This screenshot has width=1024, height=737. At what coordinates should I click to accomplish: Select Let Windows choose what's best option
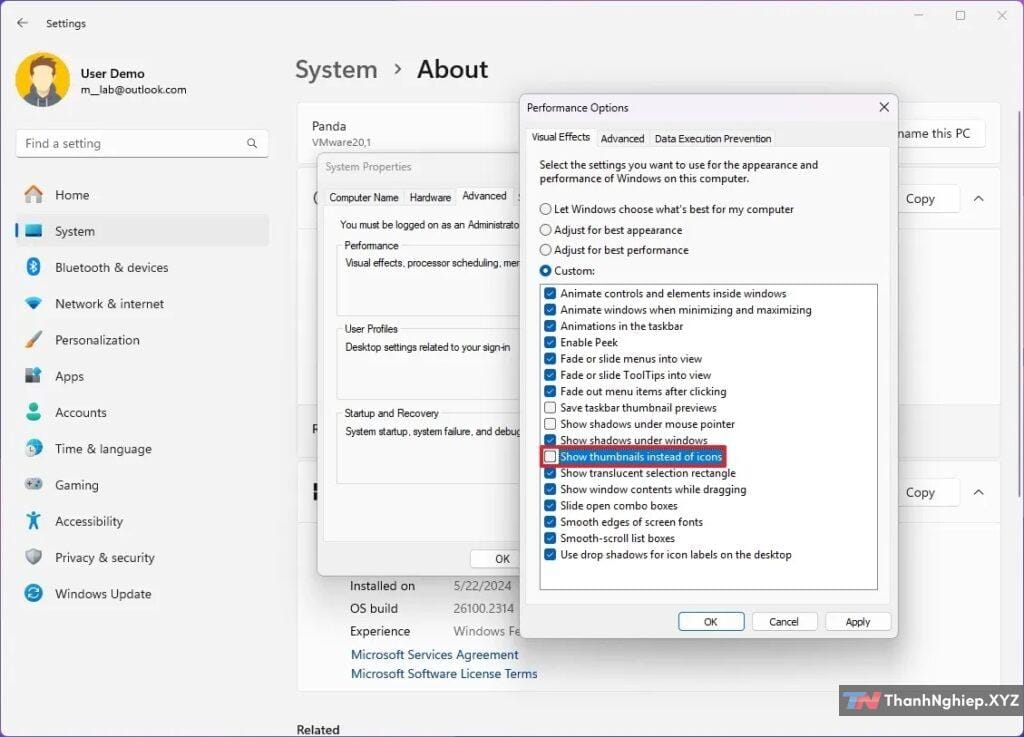coord(545,209)
